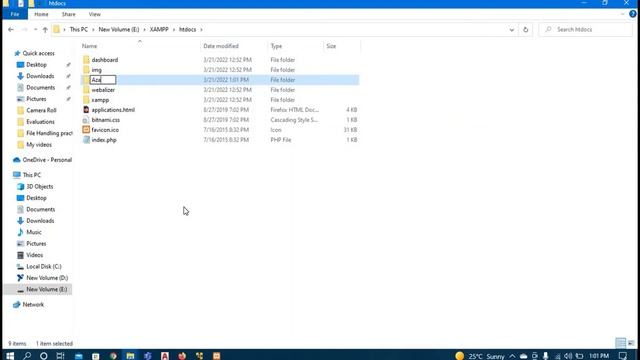Switch to the Share ribbon tab

pos(69,14)
